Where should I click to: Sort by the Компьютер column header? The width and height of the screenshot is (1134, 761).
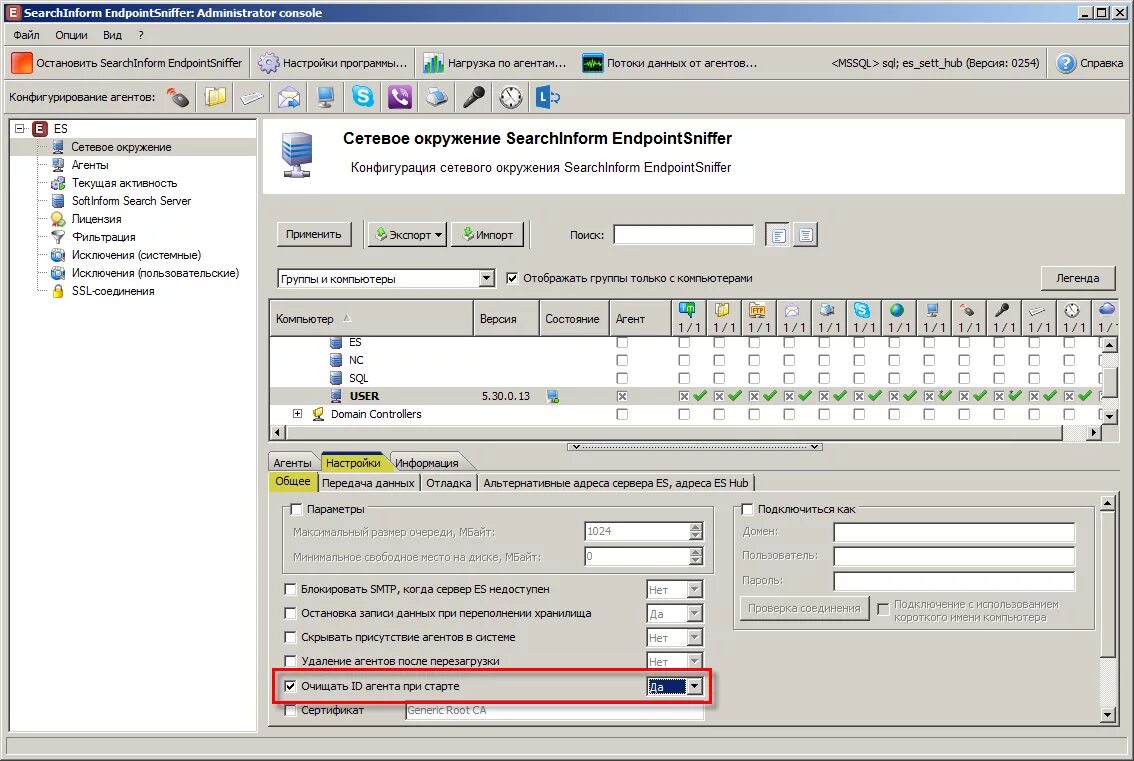click(371, 318)
